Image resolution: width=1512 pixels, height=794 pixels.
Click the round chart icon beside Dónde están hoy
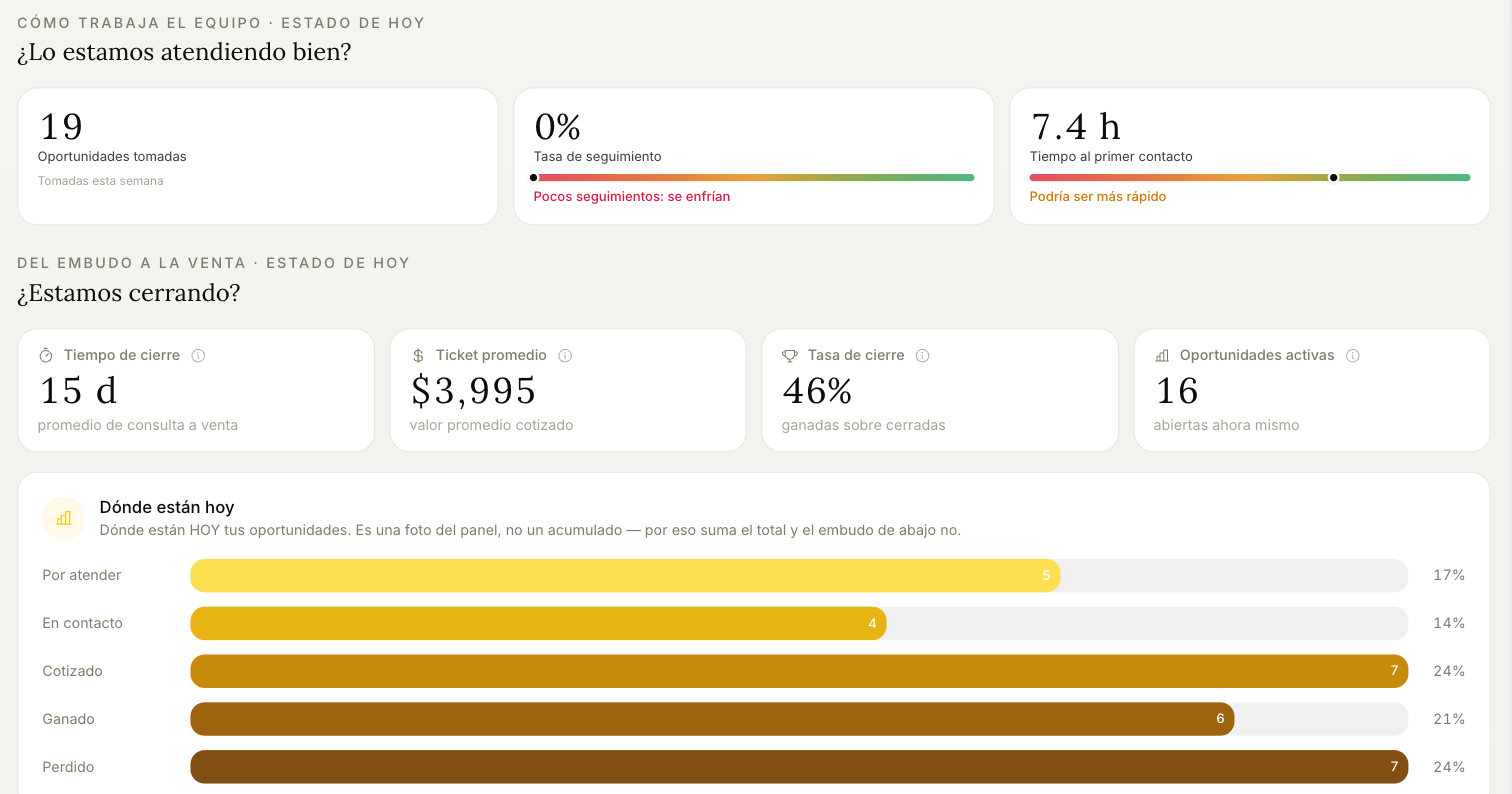64,518
